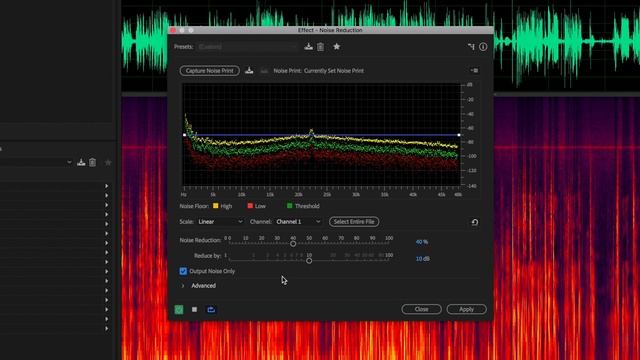Viewport: 640px width, 360px height.
Task: Open the Channel dropdown set to Channel 1
Action: [x=298, y=222]
